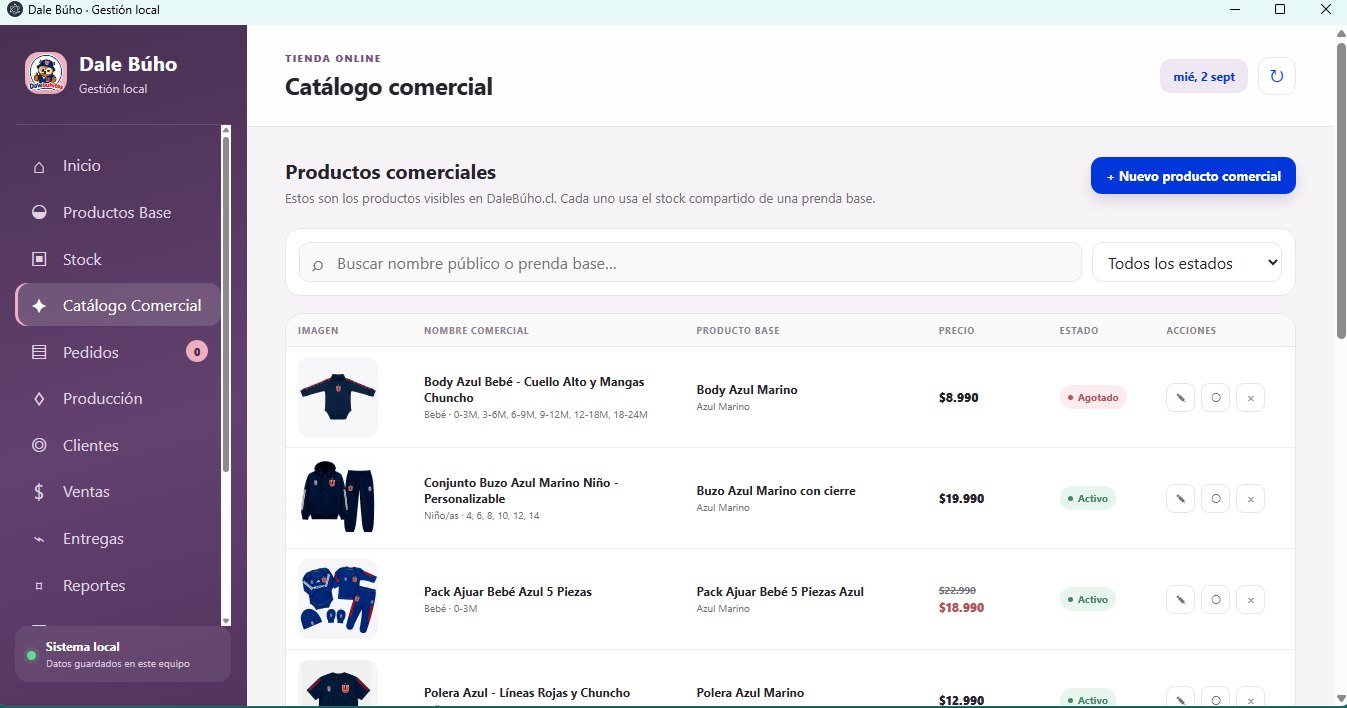Click the Polera Azul product thumbnail
The image size is (1347, 708).
pos(338,684)
